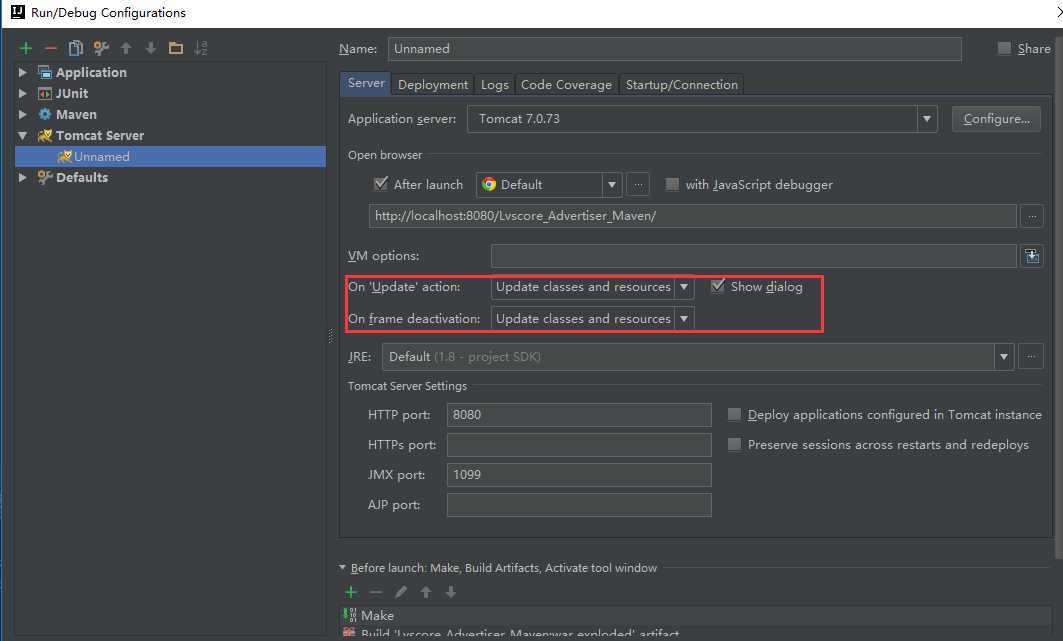Viewport: 1063px width, 641px height.
Task: Click the JRE browse ellipsis button
Action: pos(1031,356)
